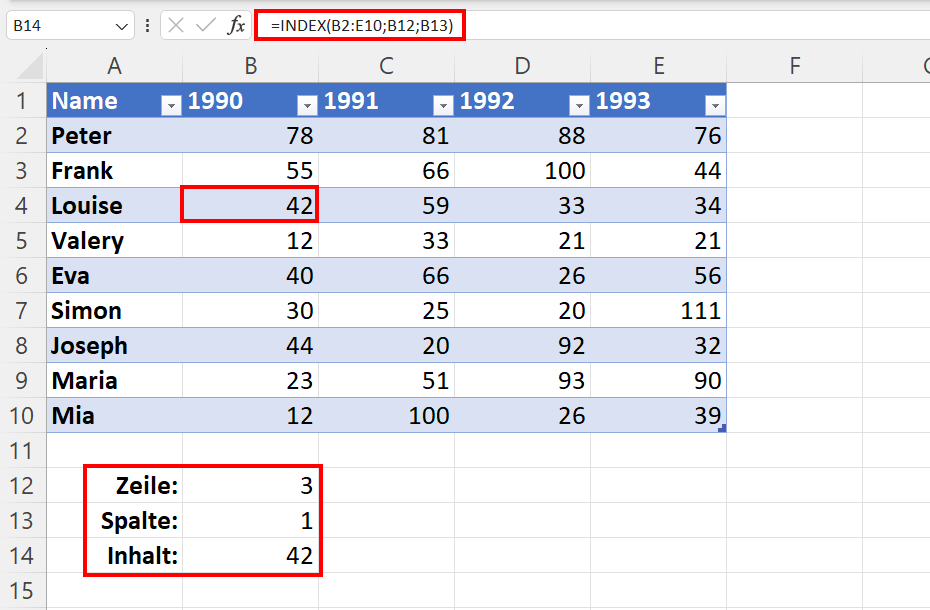Select Peter's 1993 value 76
The height and width of the screenshot is (610, 930).
(x=658, y=135)
